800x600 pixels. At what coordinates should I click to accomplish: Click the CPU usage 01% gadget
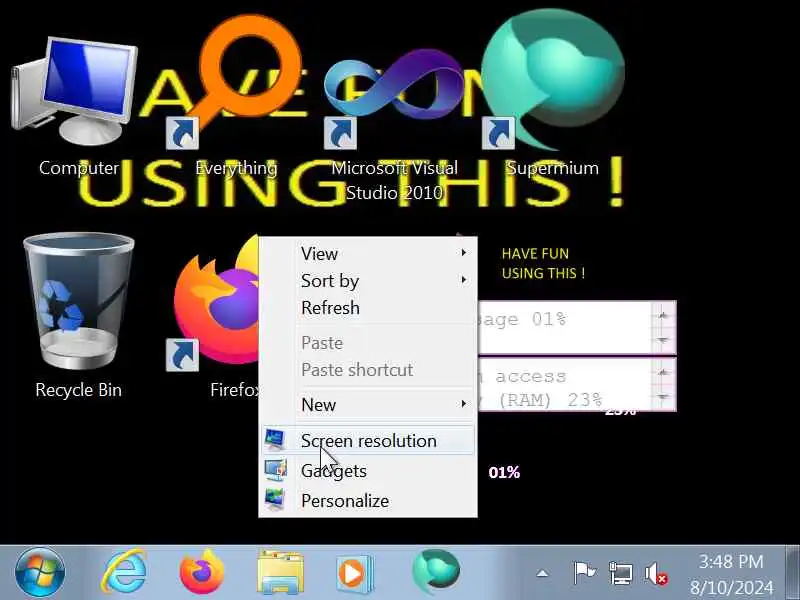coord(577,328)
